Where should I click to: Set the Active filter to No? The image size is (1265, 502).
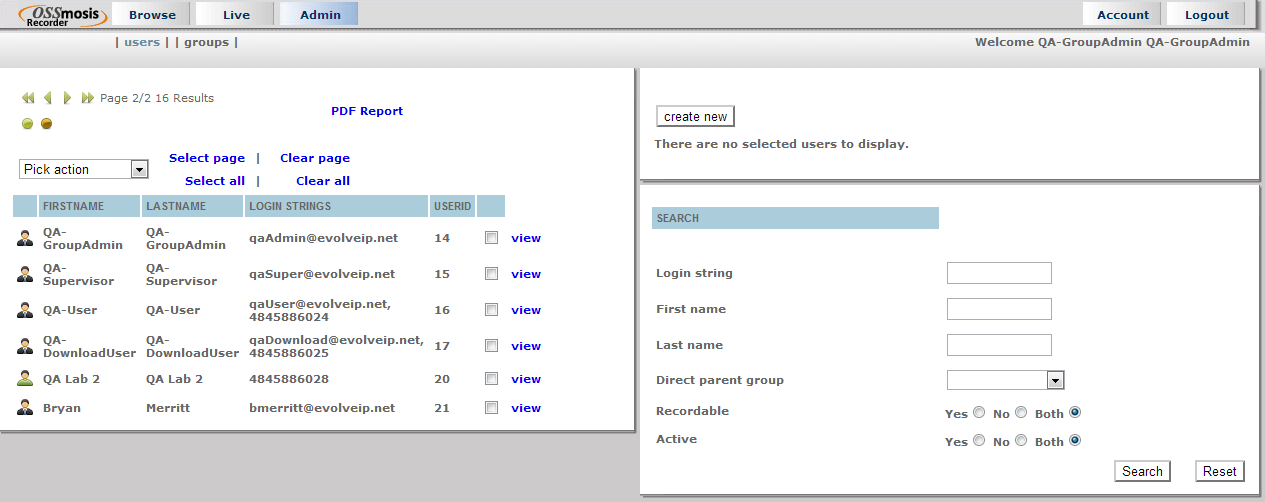pyautogui.click(x=1021, y=441)
